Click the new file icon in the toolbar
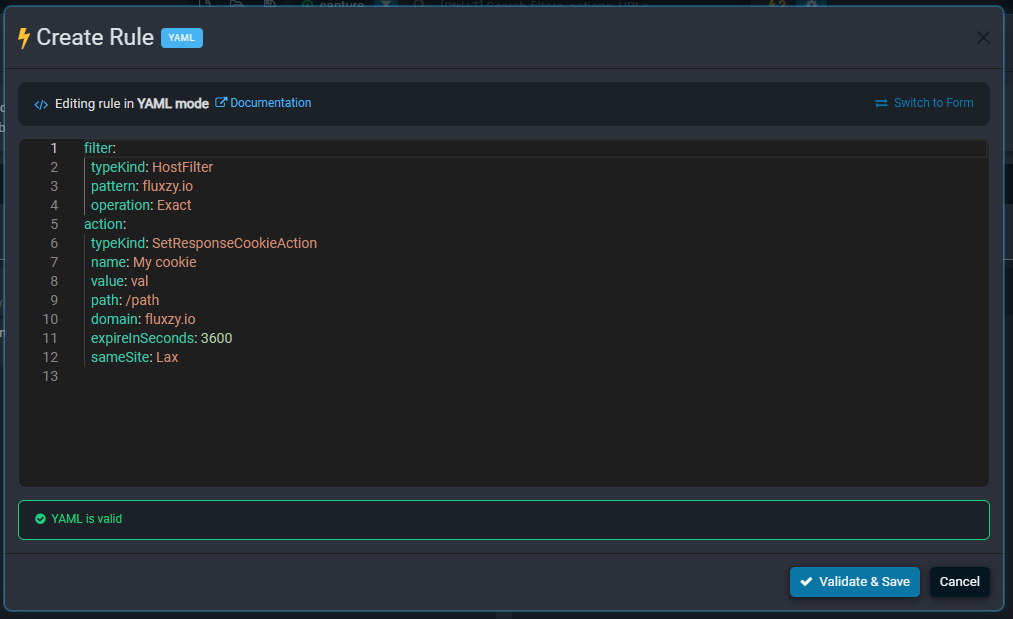 tap(210, 4)
